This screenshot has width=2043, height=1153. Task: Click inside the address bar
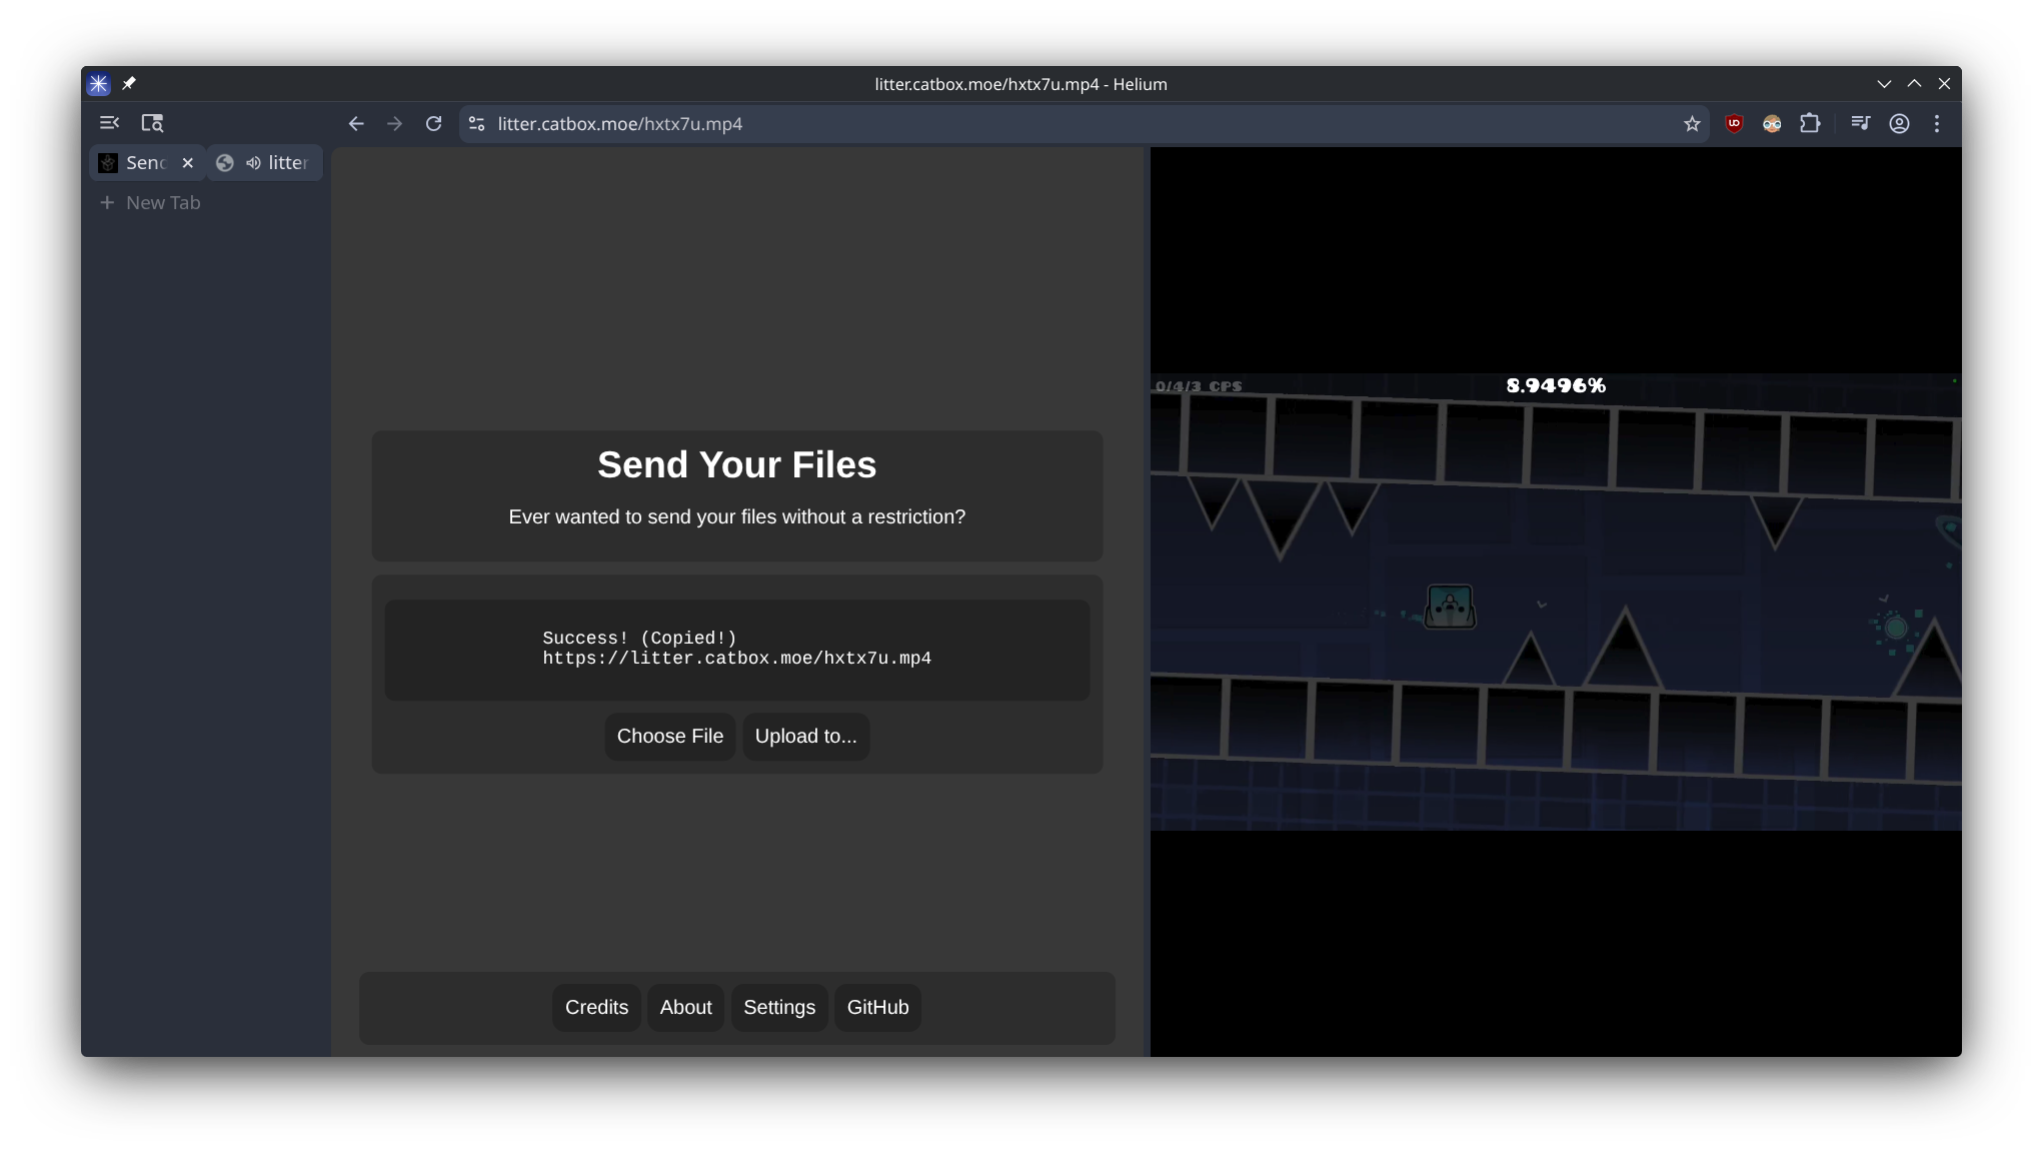900,124
